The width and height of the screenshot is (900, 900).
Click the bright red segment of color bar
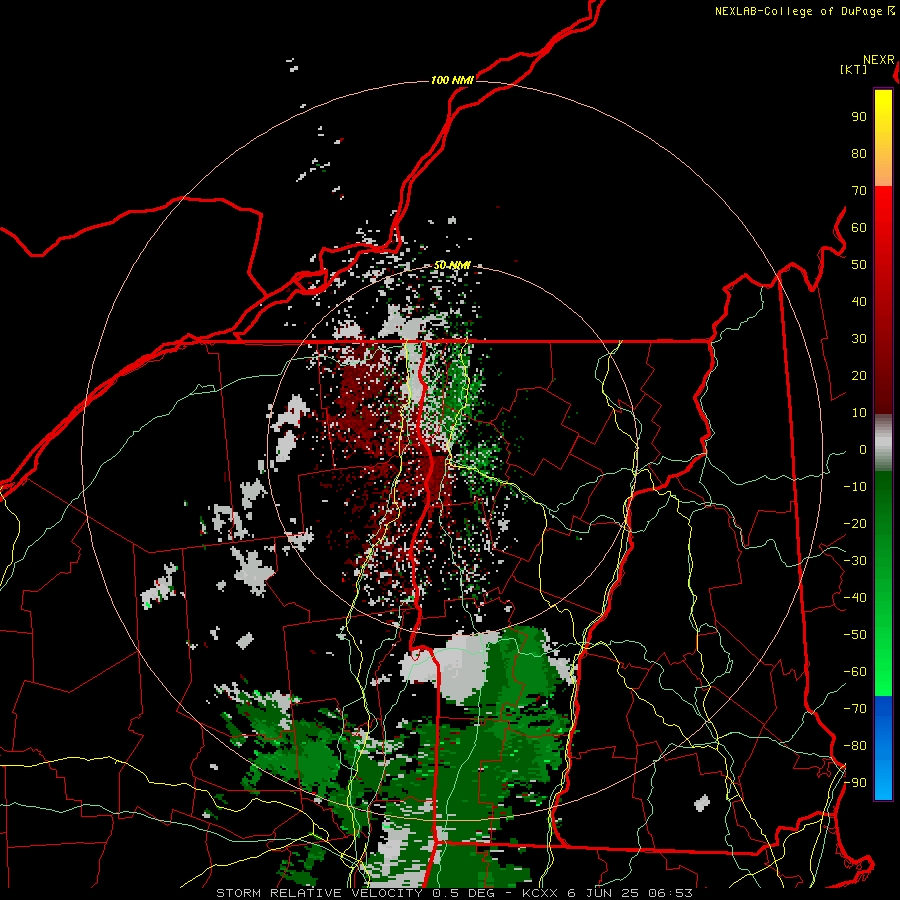[883, 298]
